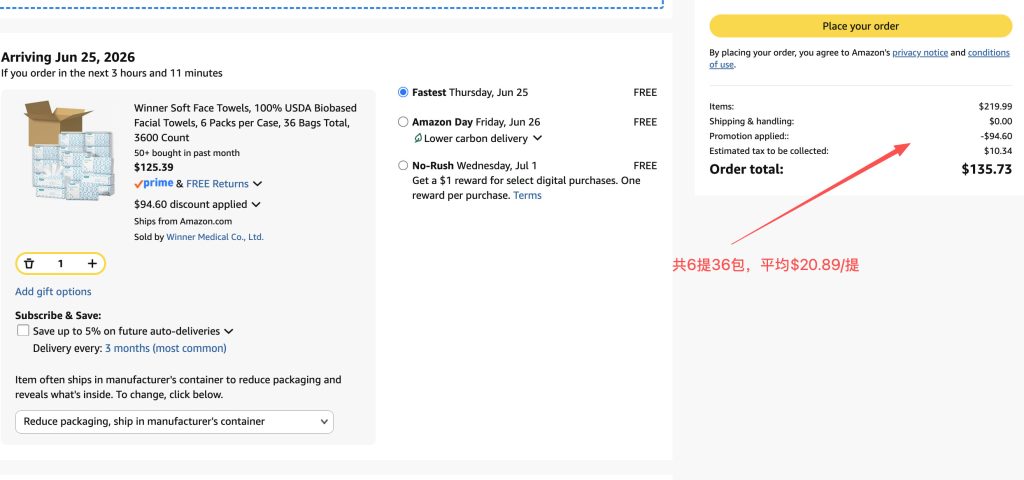The image size is (1024, 480).
Task: Expand Save up to 5% chevron
Action: [229, 332]
